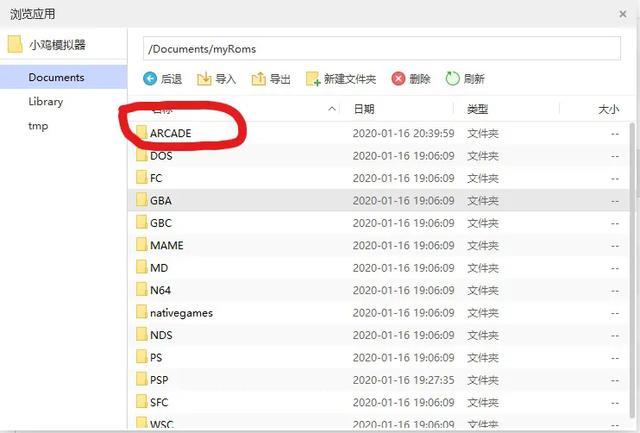640x433 pixels.
Task: Toggle name column sort arrow
Action: point(332,109)
